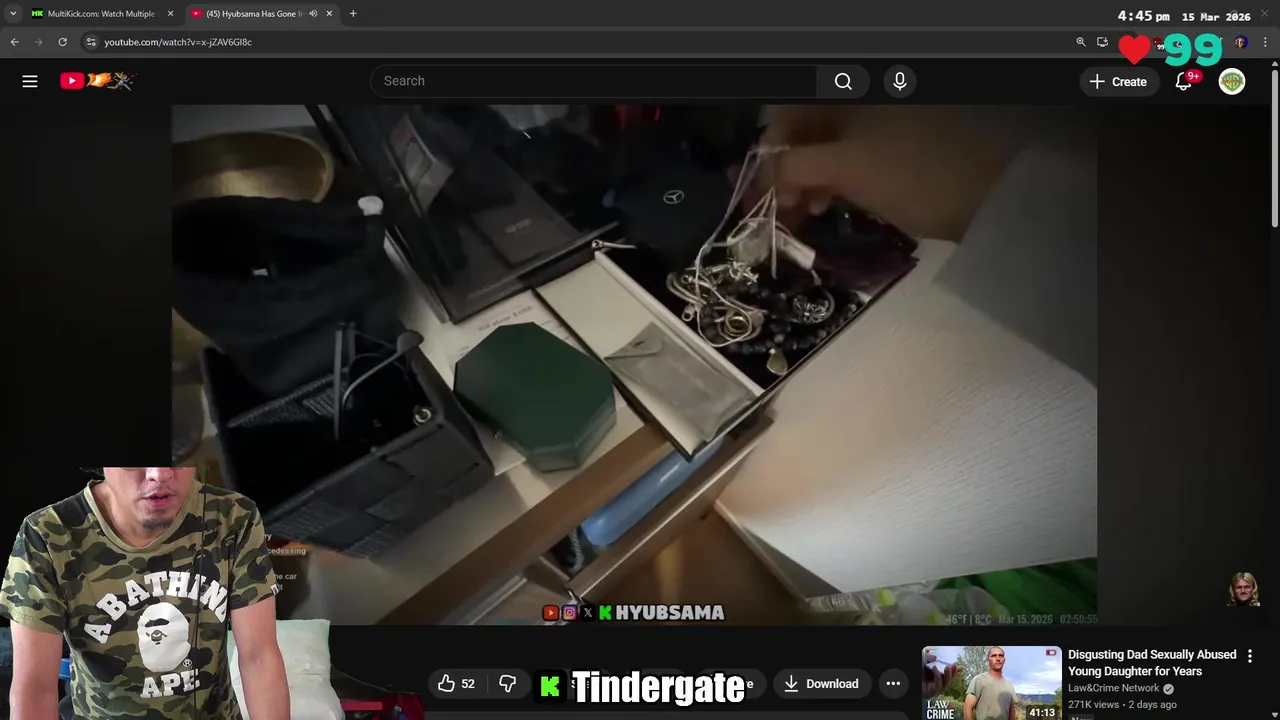
Task: Open the YouTube hamburger guide menu
Action: tap(30, 81)
